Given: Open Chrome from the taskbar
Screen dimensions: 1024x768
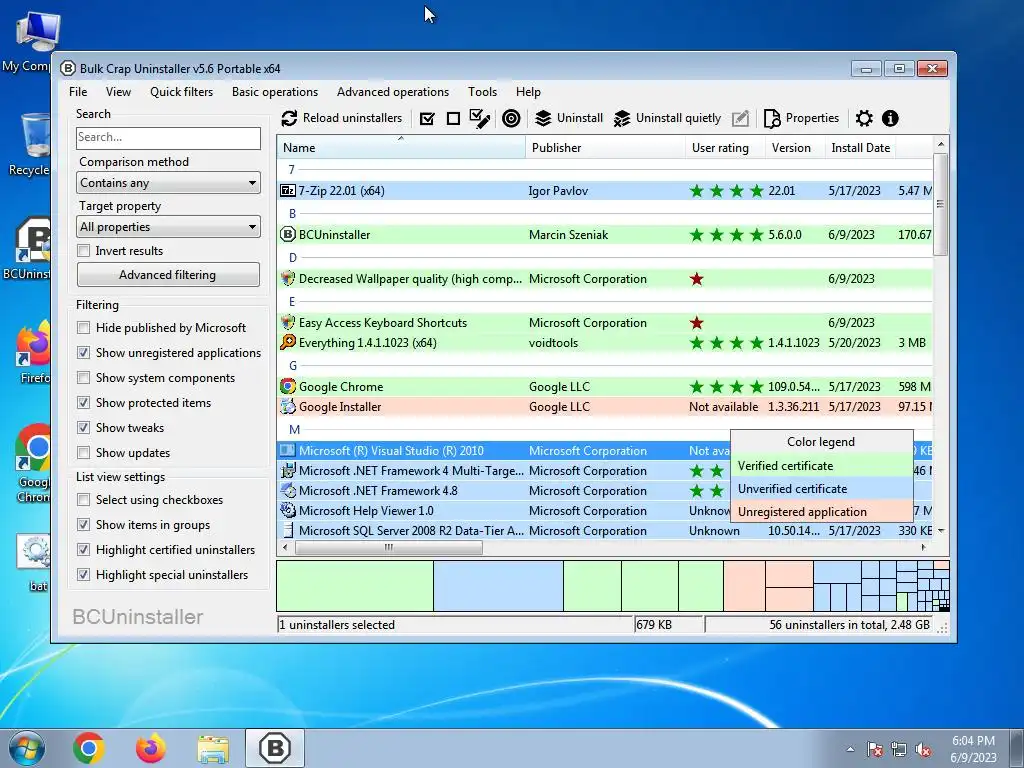Looking at the screenshot, I should click(x=89, y=748).
